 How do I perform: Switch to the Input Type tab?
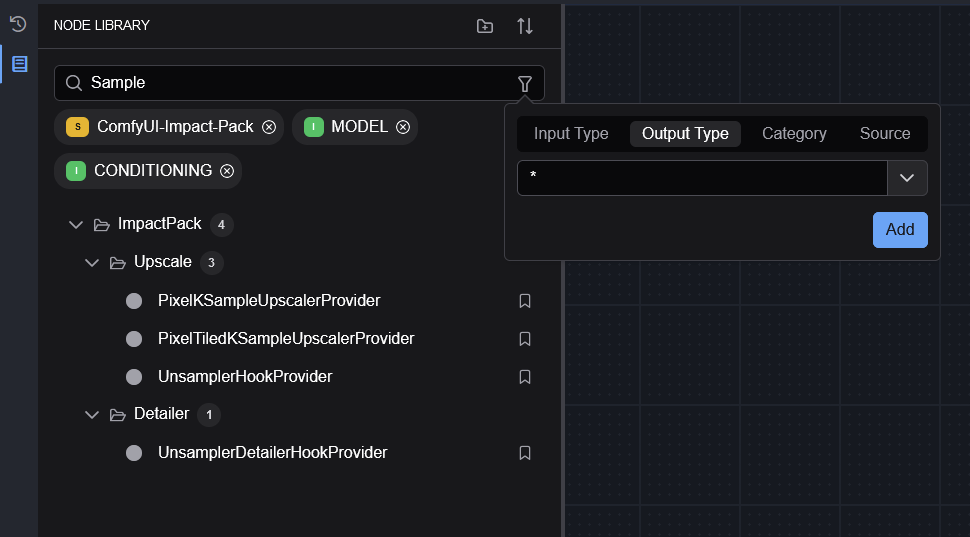pos(571,134)
